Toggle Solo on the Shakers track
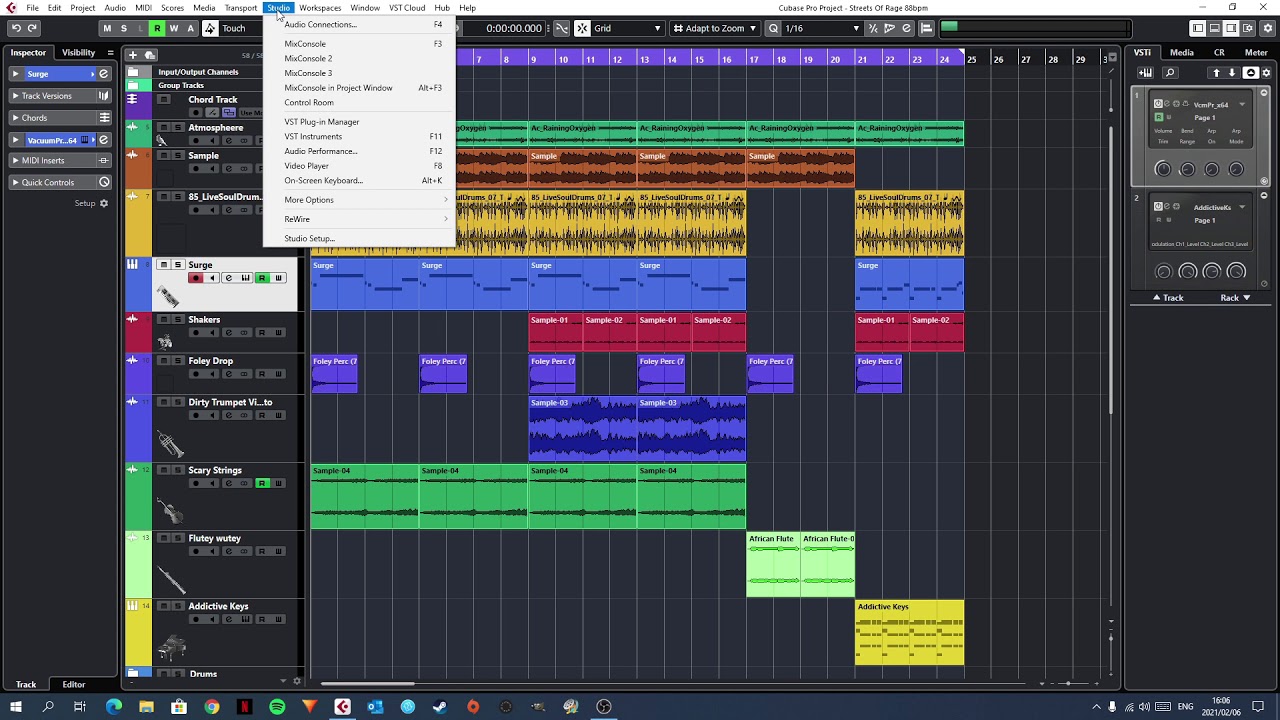This screenshot has height=720, width=1280. click(x=178, y=320)
